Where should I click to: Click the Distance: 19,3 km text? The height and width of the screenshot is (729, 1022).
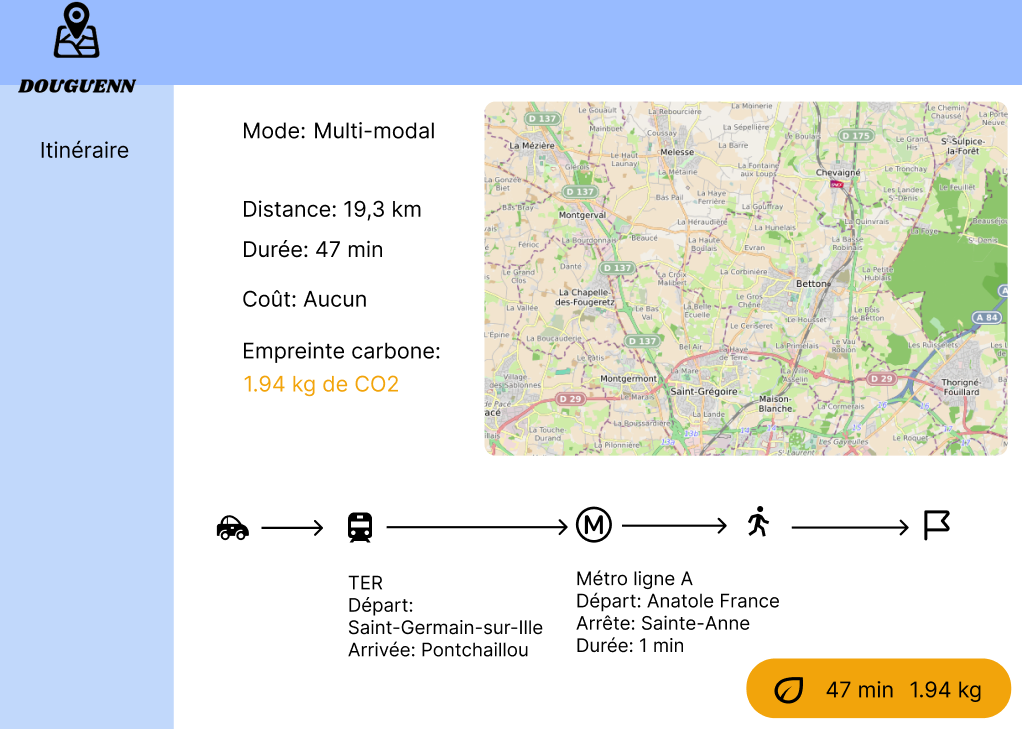click(332, 209)
